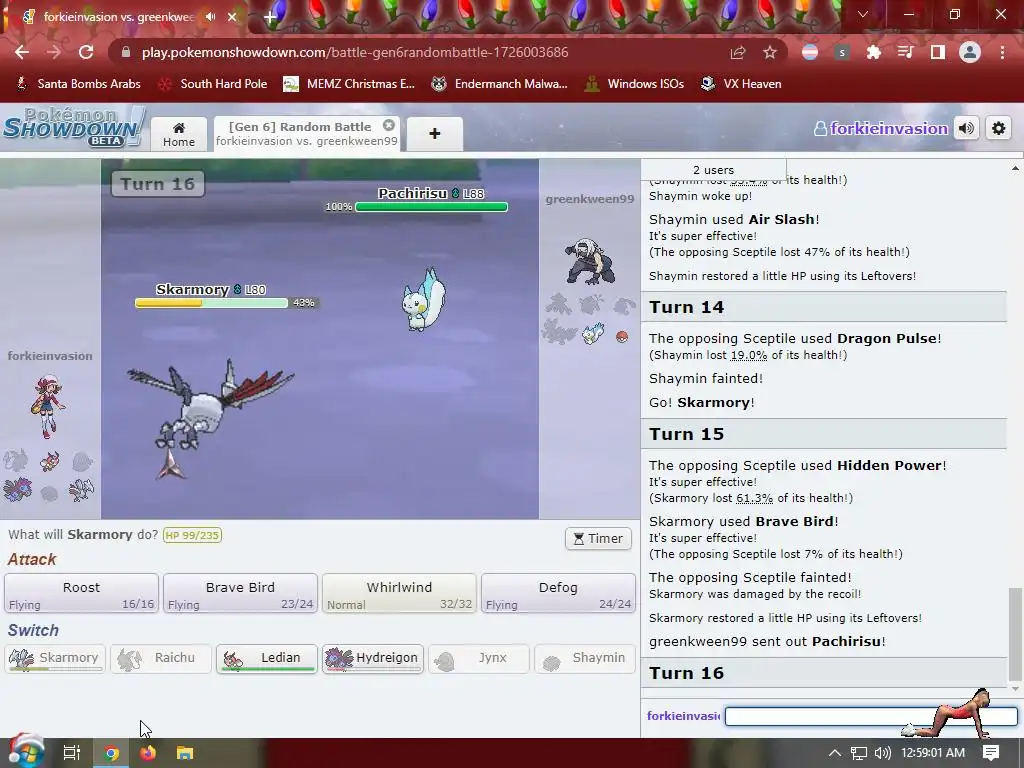Viewport: 1024px width, 768px height.
Task: Click the opponent's Pachirisu team icon
Action: pyautogui.click(x=593, y=334)
